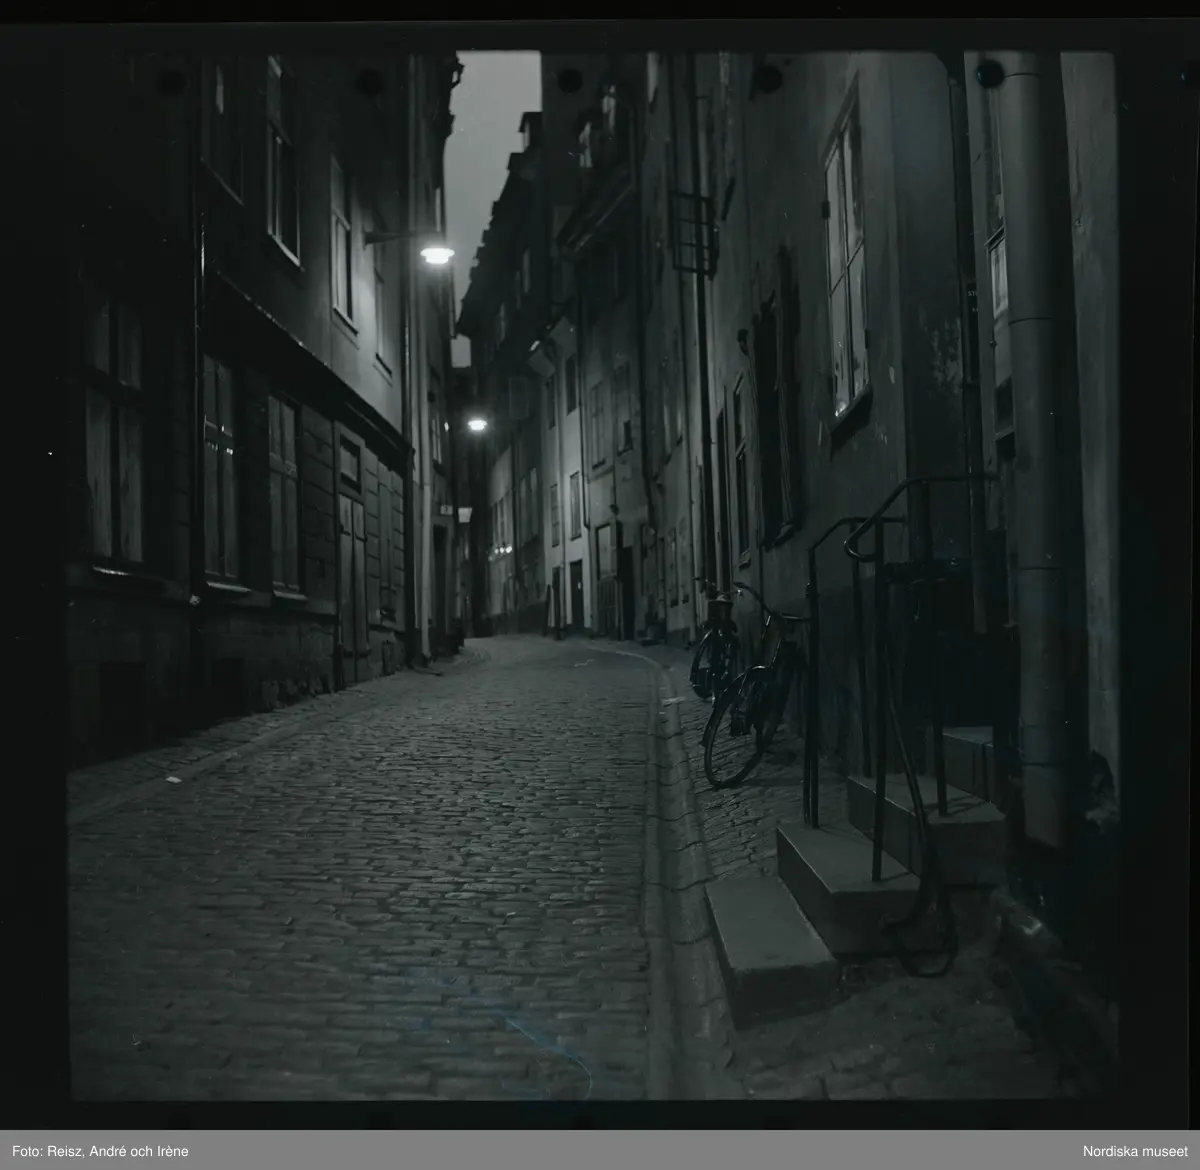Click the gray caption bar below the photo
This screenshot has height=1170, width=1200.
600,1151
